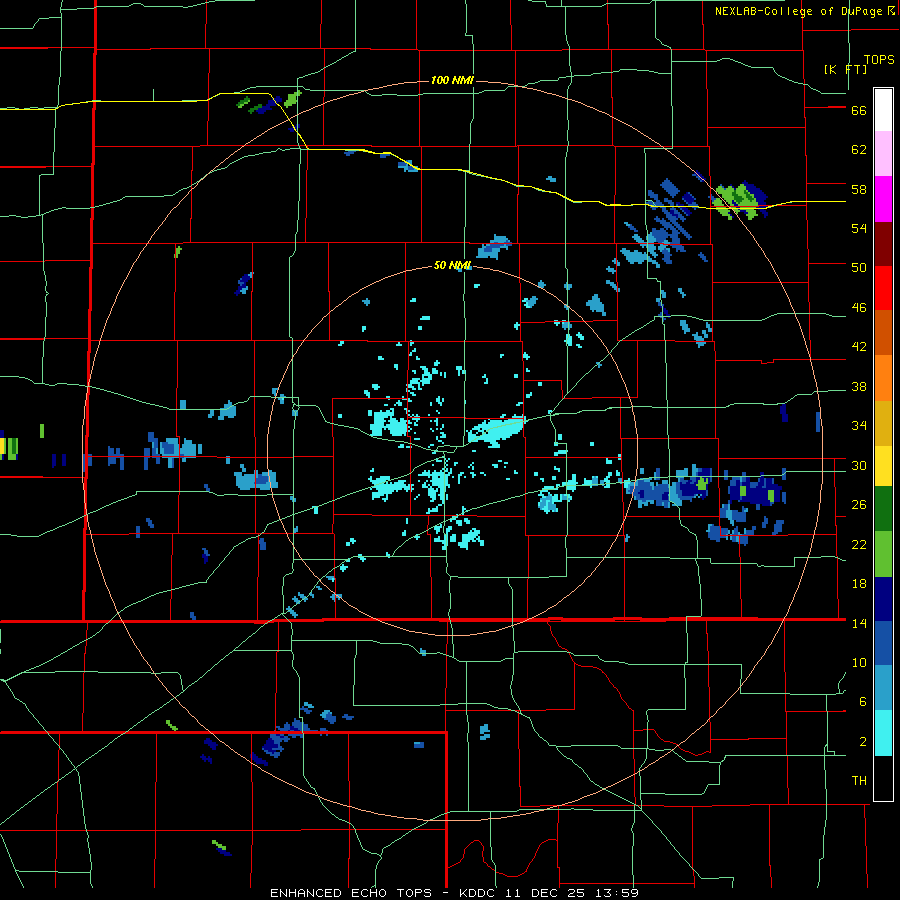
Task: Click the 46 value on the legend scale
Action: point(859,308)
